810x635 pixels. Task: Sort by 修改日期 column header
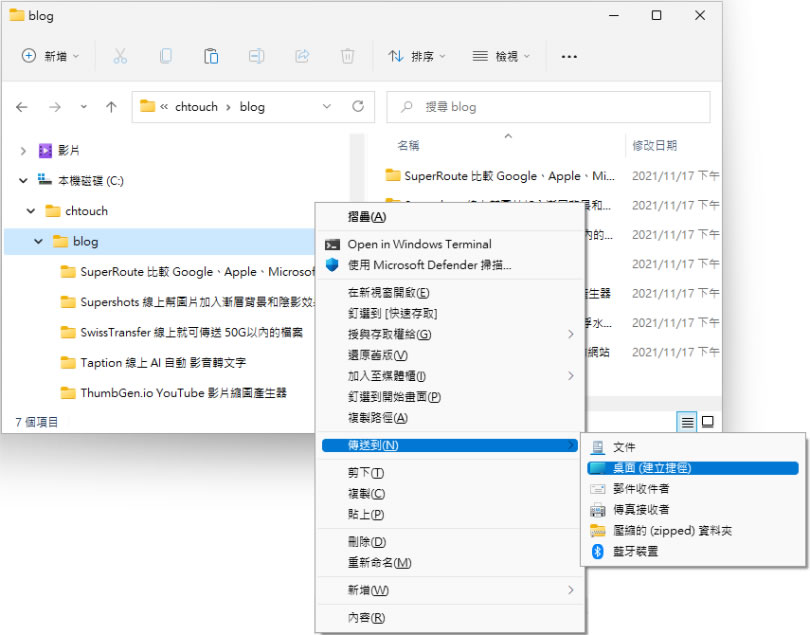coord(655,146)
